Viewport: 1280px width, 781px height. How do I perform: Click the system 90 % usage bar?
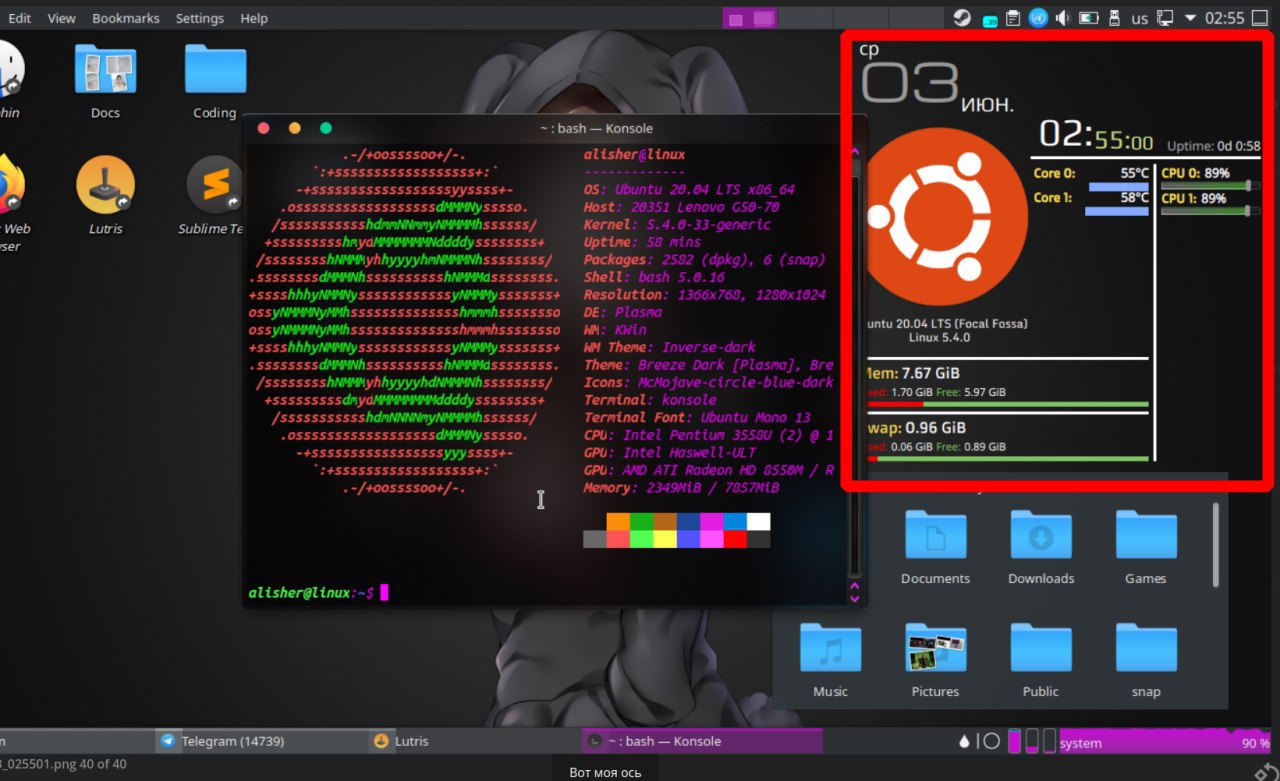tap(1165, 742)
